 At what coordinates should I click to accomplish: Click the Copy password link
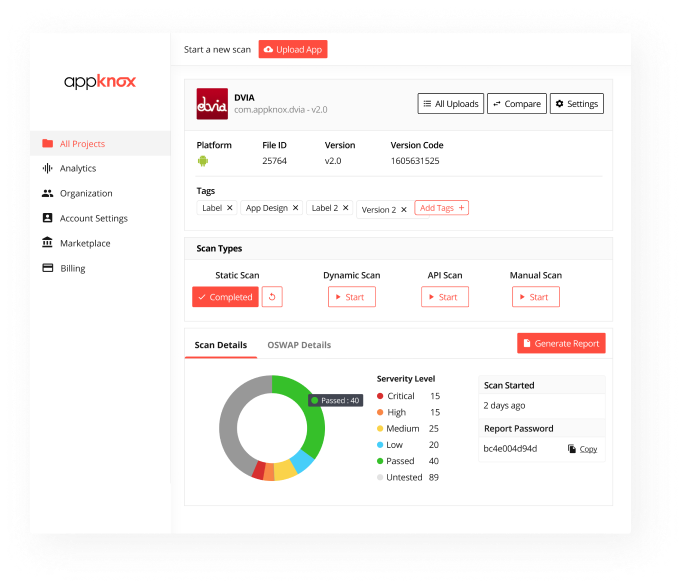[588, 449]
